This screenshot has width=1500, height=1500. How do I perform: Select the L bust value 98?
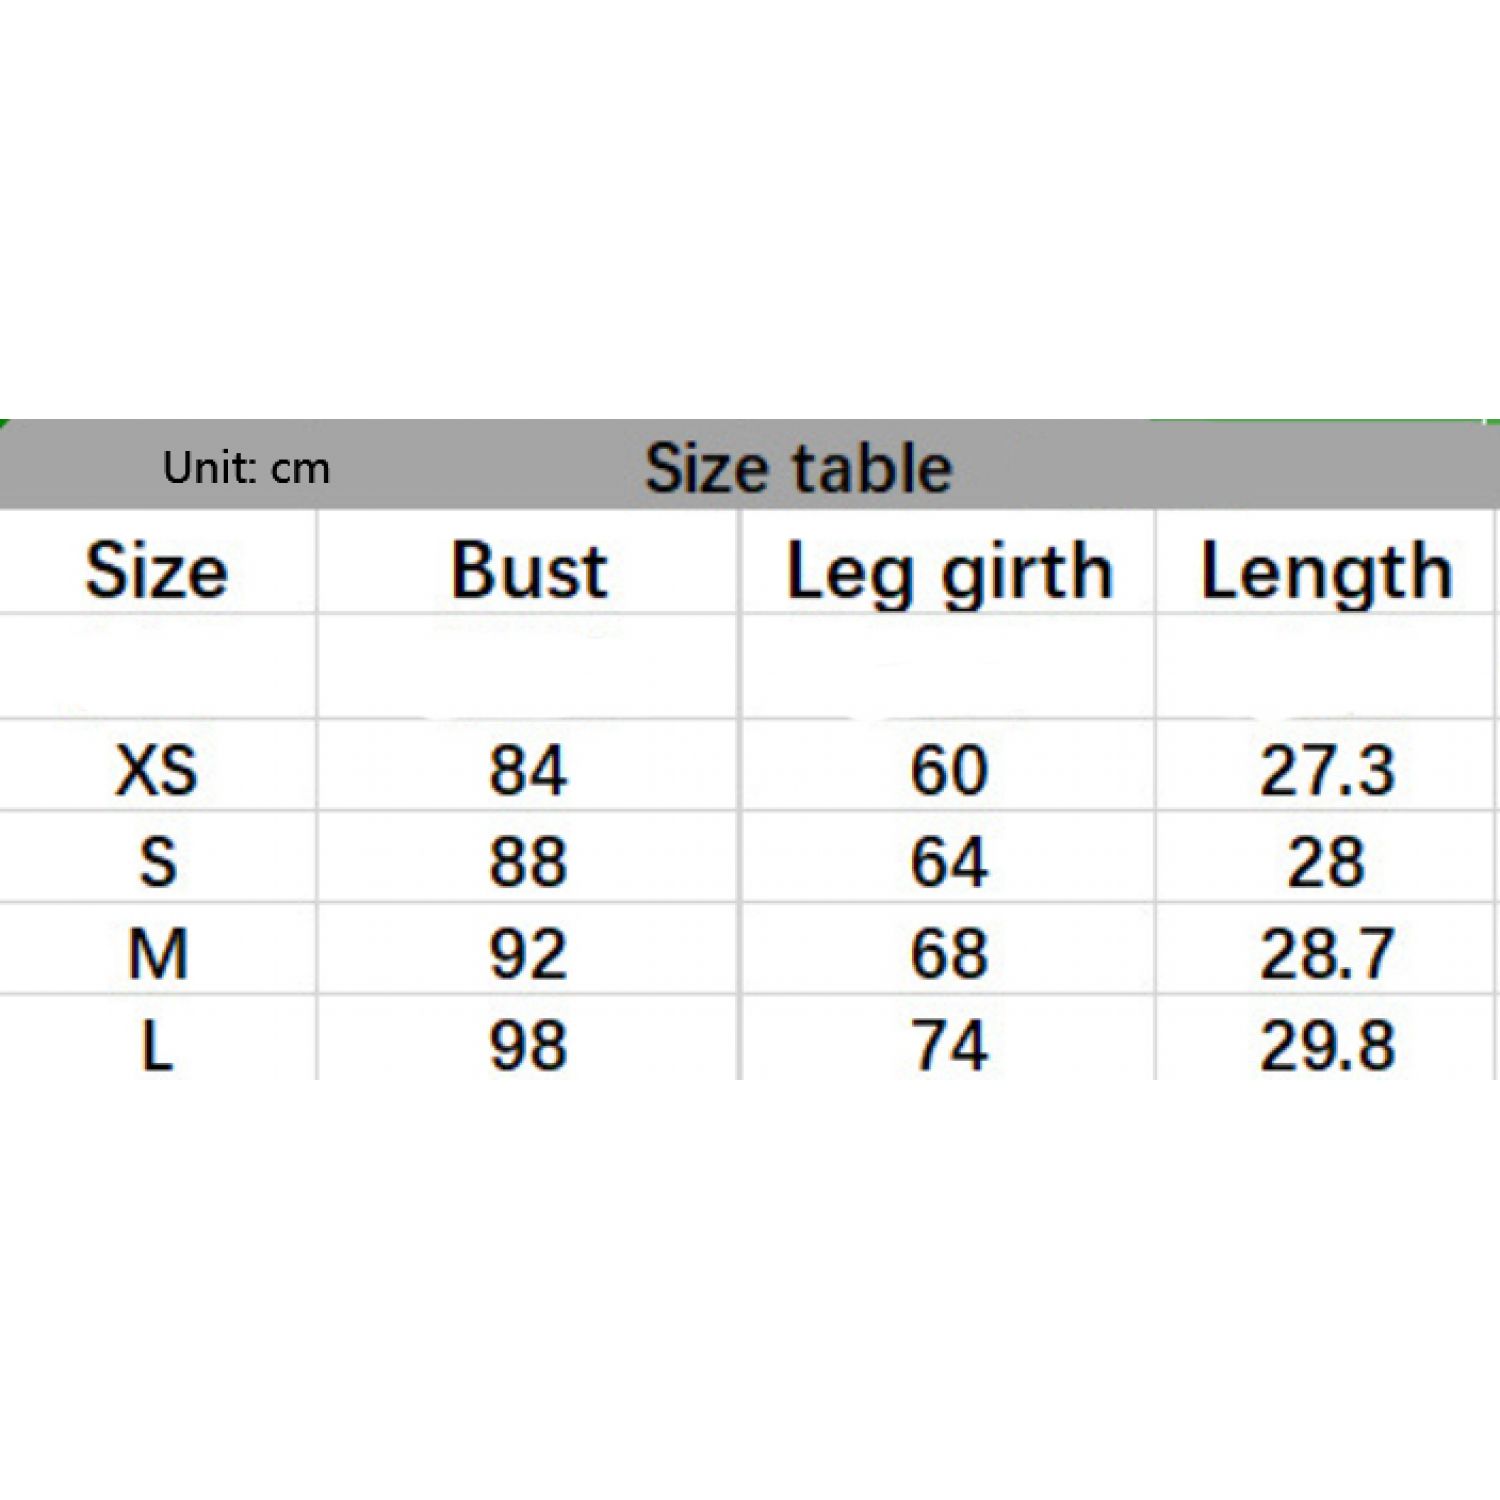[528, 1046]
